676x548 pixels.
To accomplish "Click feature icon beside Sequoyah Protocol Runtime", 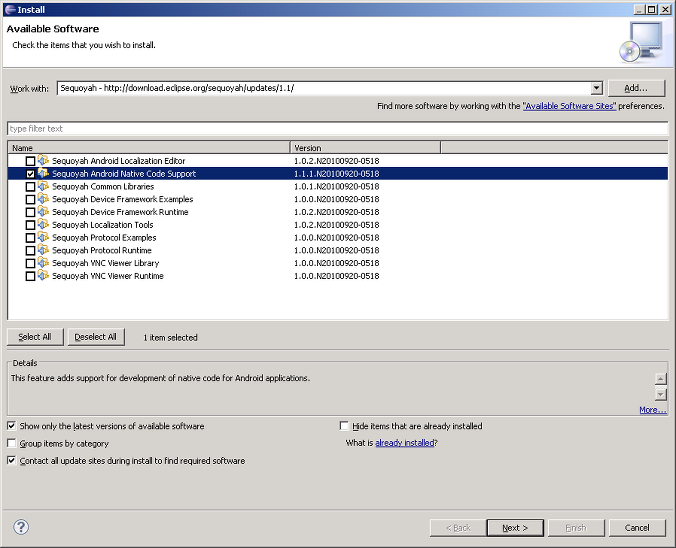I will pos(43,250).
